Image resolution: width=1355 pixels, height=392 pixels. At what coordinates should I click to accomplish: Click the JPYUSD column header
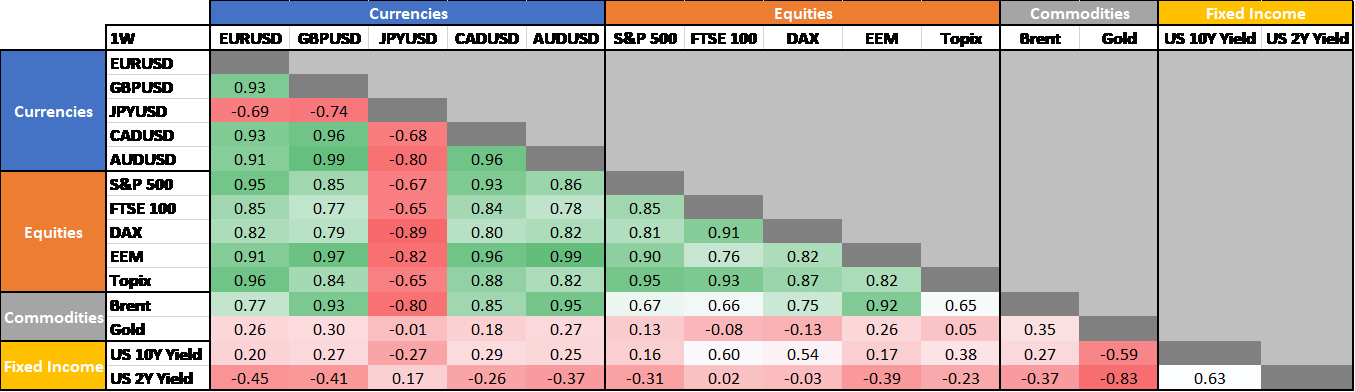pos(407,39)
